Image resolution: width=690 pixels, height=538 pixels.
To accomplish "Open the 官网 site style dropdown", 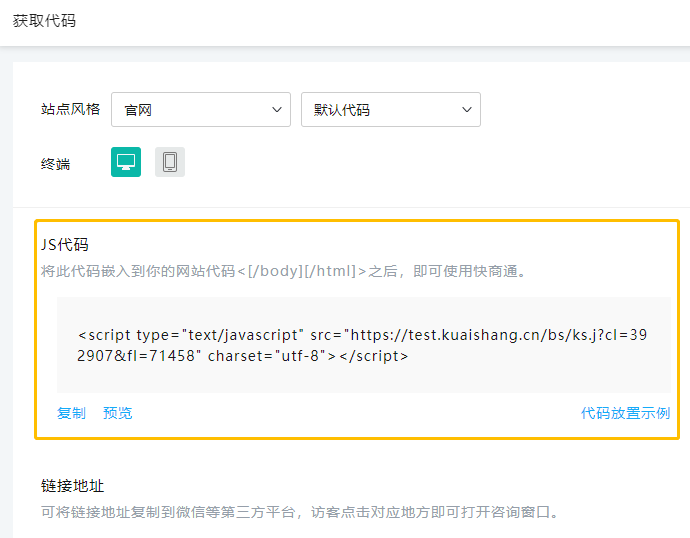I will click(200, 110).
